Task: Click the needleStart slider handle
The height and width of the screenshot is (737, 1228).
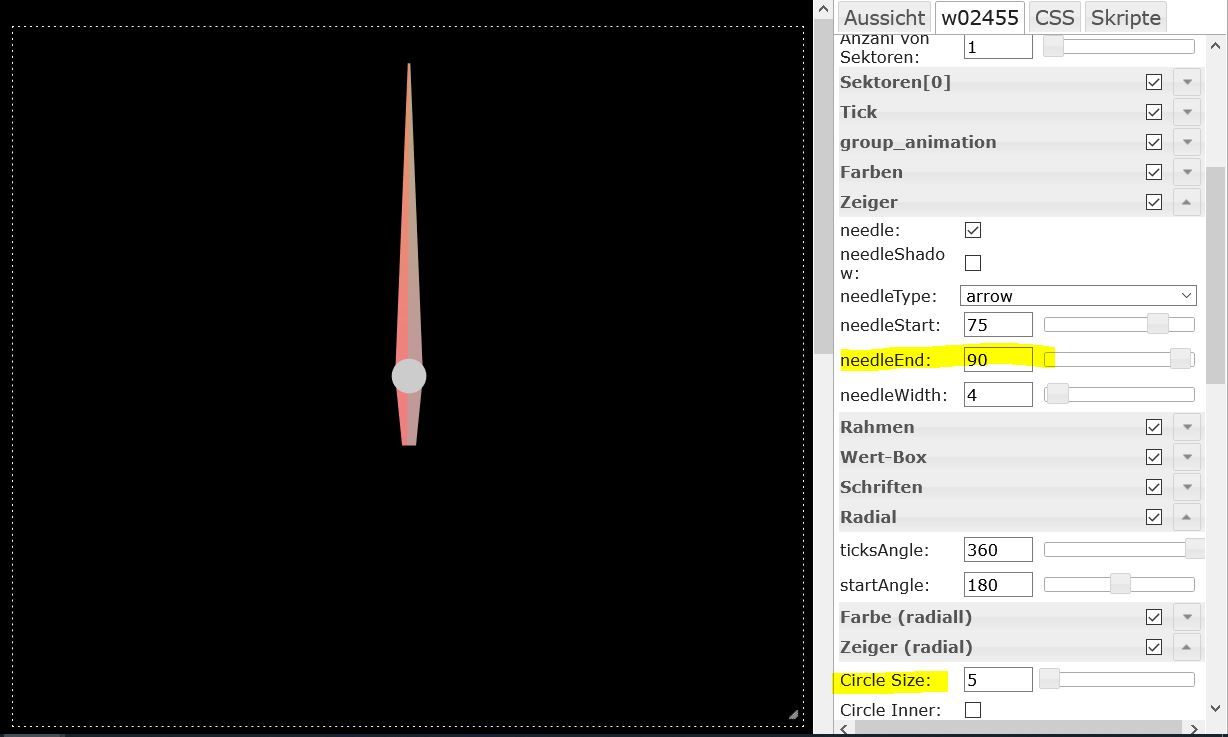Action: [x=1157, y=324]
